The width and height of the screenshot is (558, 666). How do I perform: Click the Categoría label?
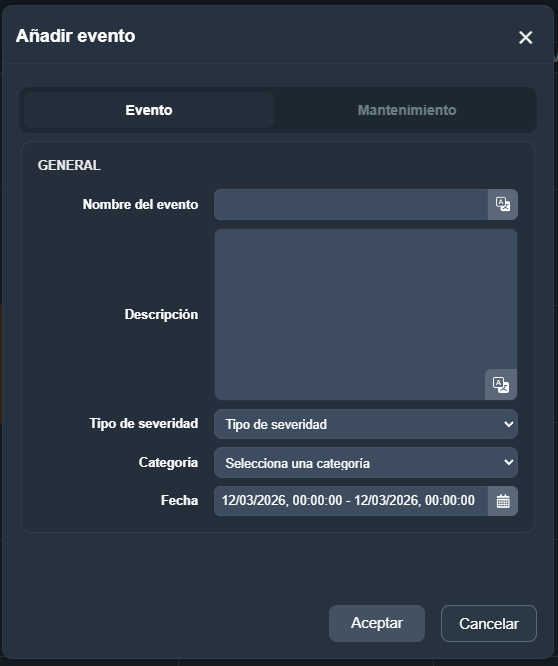point(168,462)
